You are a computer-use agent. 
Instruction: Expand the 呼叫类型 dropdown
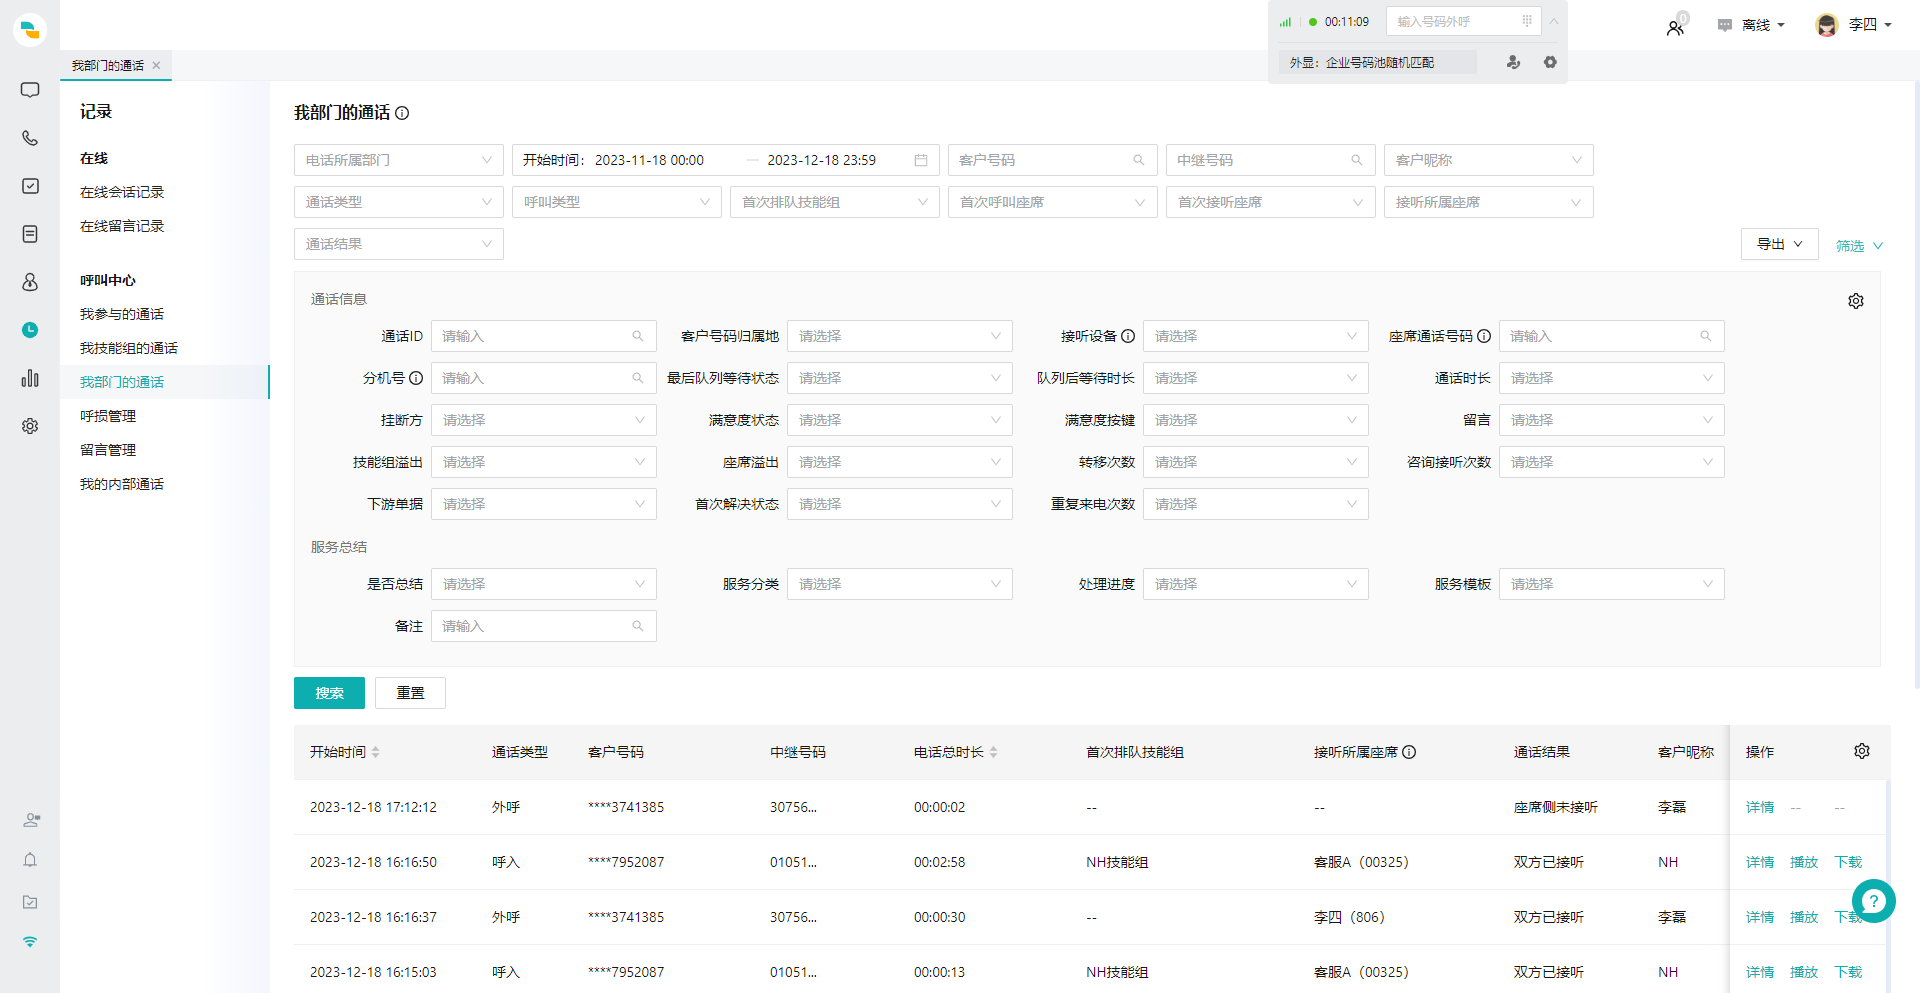(x=617, y=202)
